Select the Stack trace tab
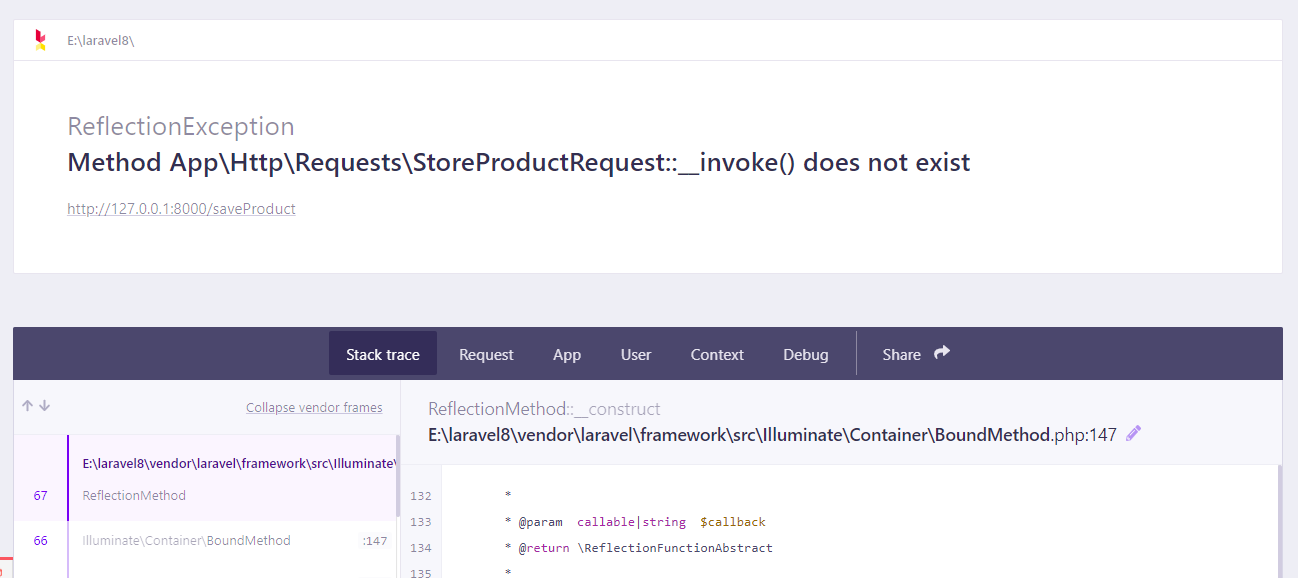Screen dimensions: 1298x578 point(383,353)
